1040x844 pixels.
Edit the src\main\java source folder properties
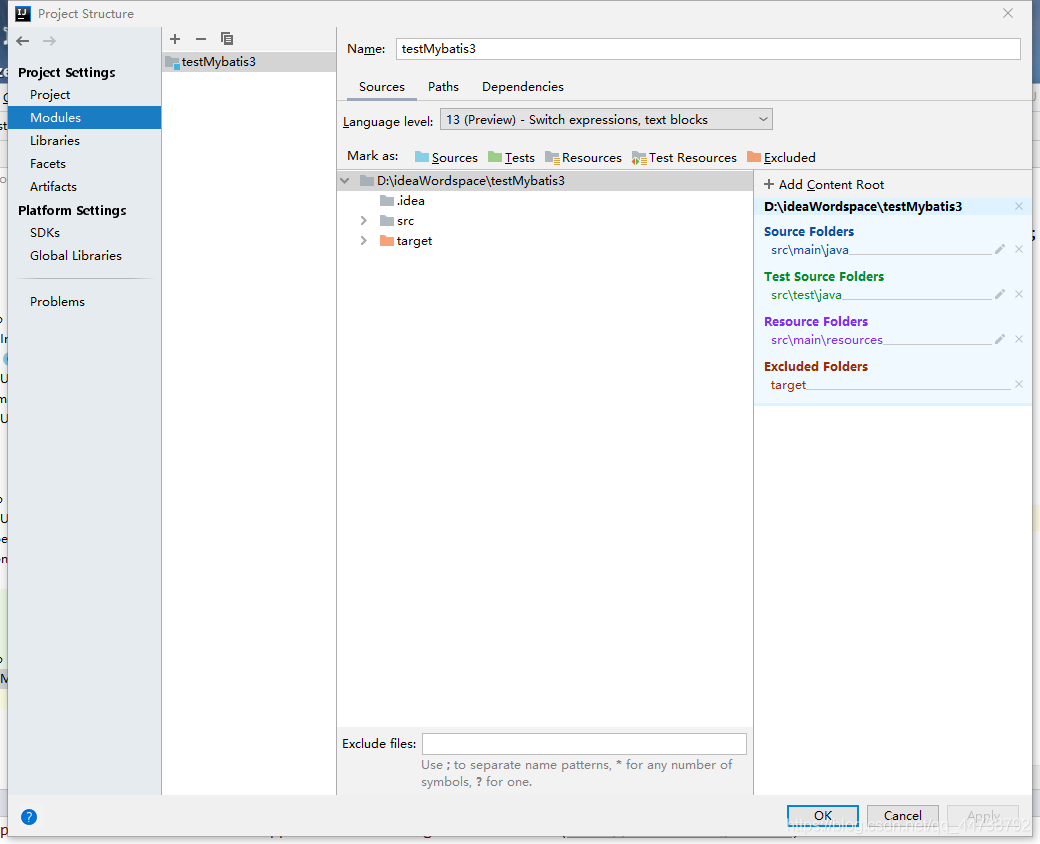pyautogui.click(x=1000, y=249)
